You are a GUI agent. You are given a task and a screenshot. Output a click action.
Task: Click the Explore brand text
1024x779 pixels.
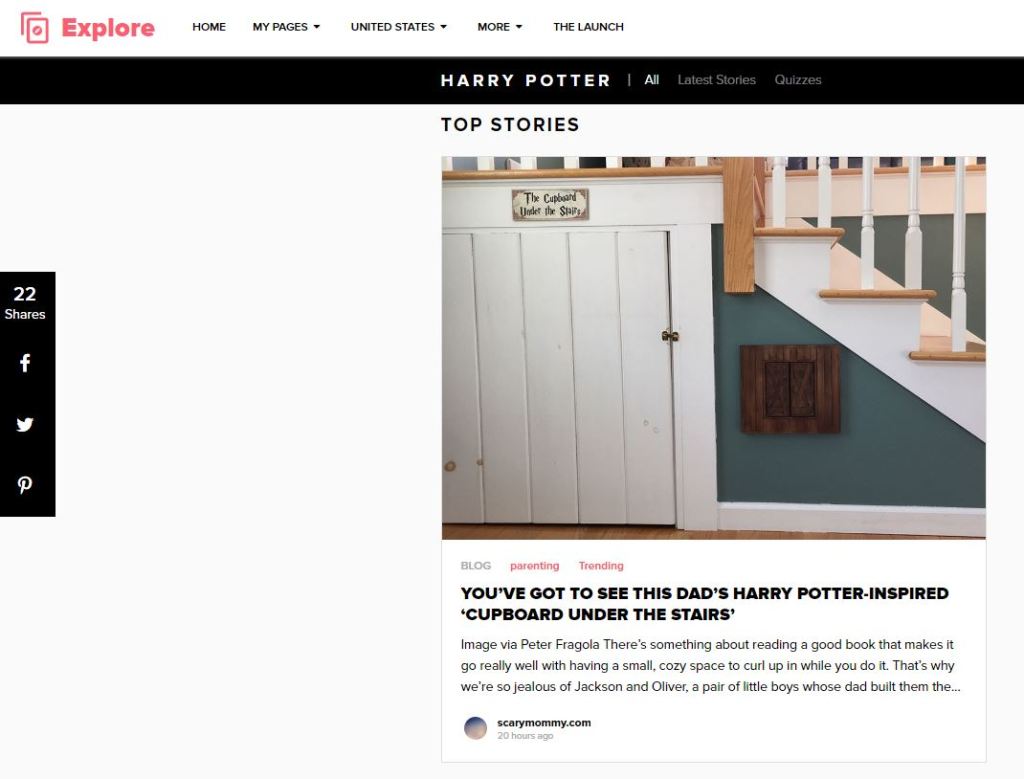tap(108, 28)
